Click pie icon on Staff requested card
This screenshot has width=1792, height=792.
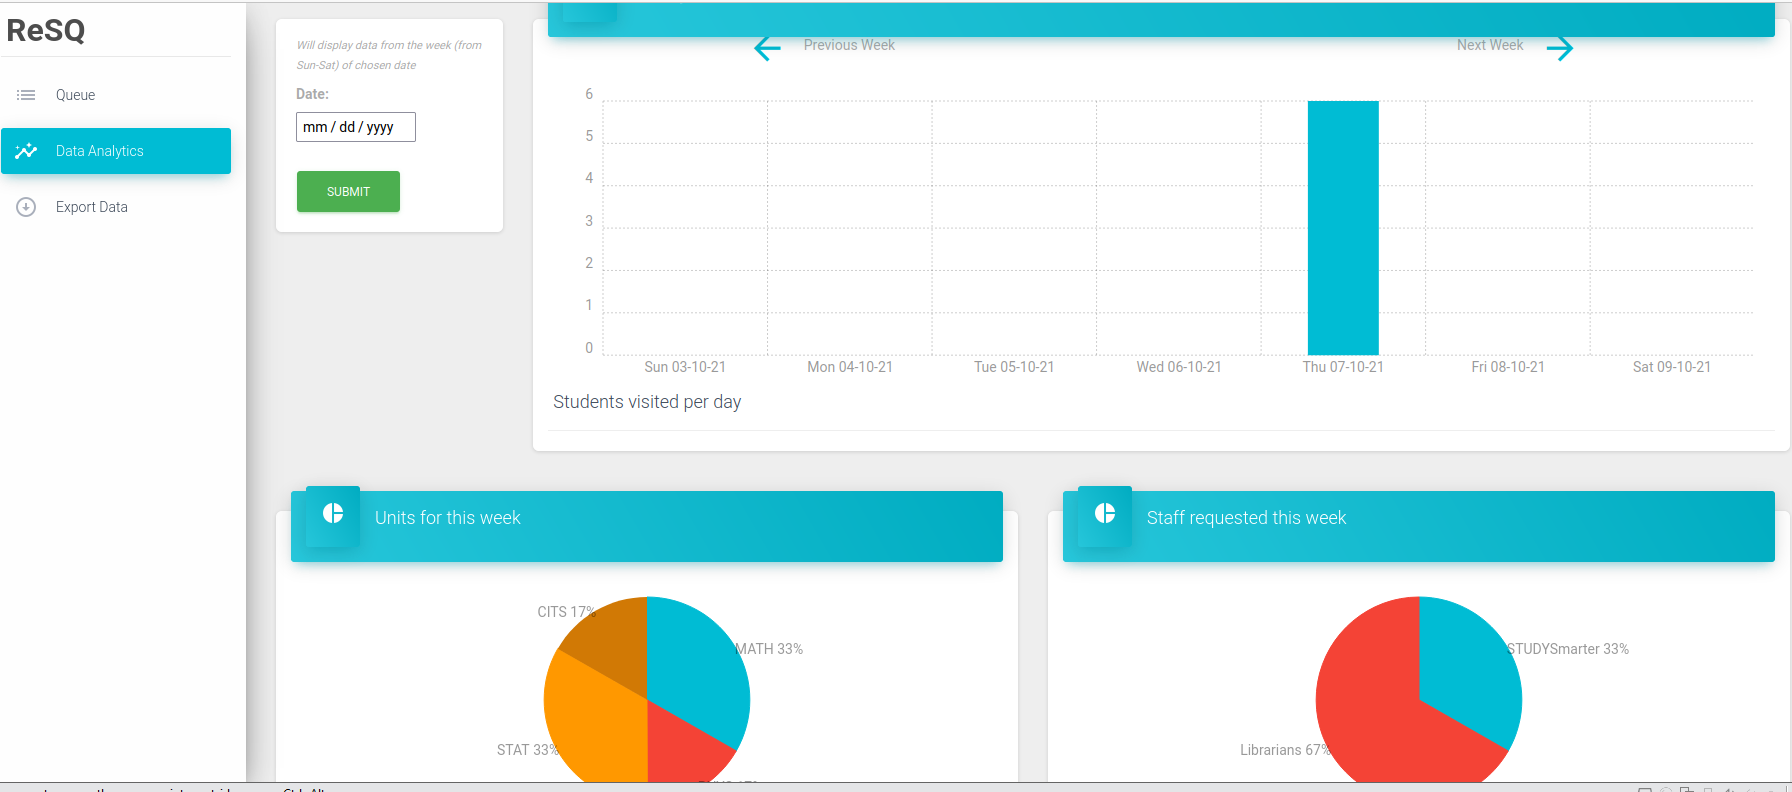1105,514
